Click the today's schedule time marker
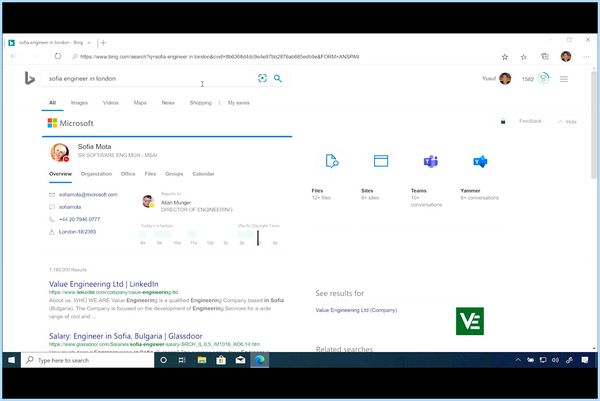The image size is (600, 401). 258,238
